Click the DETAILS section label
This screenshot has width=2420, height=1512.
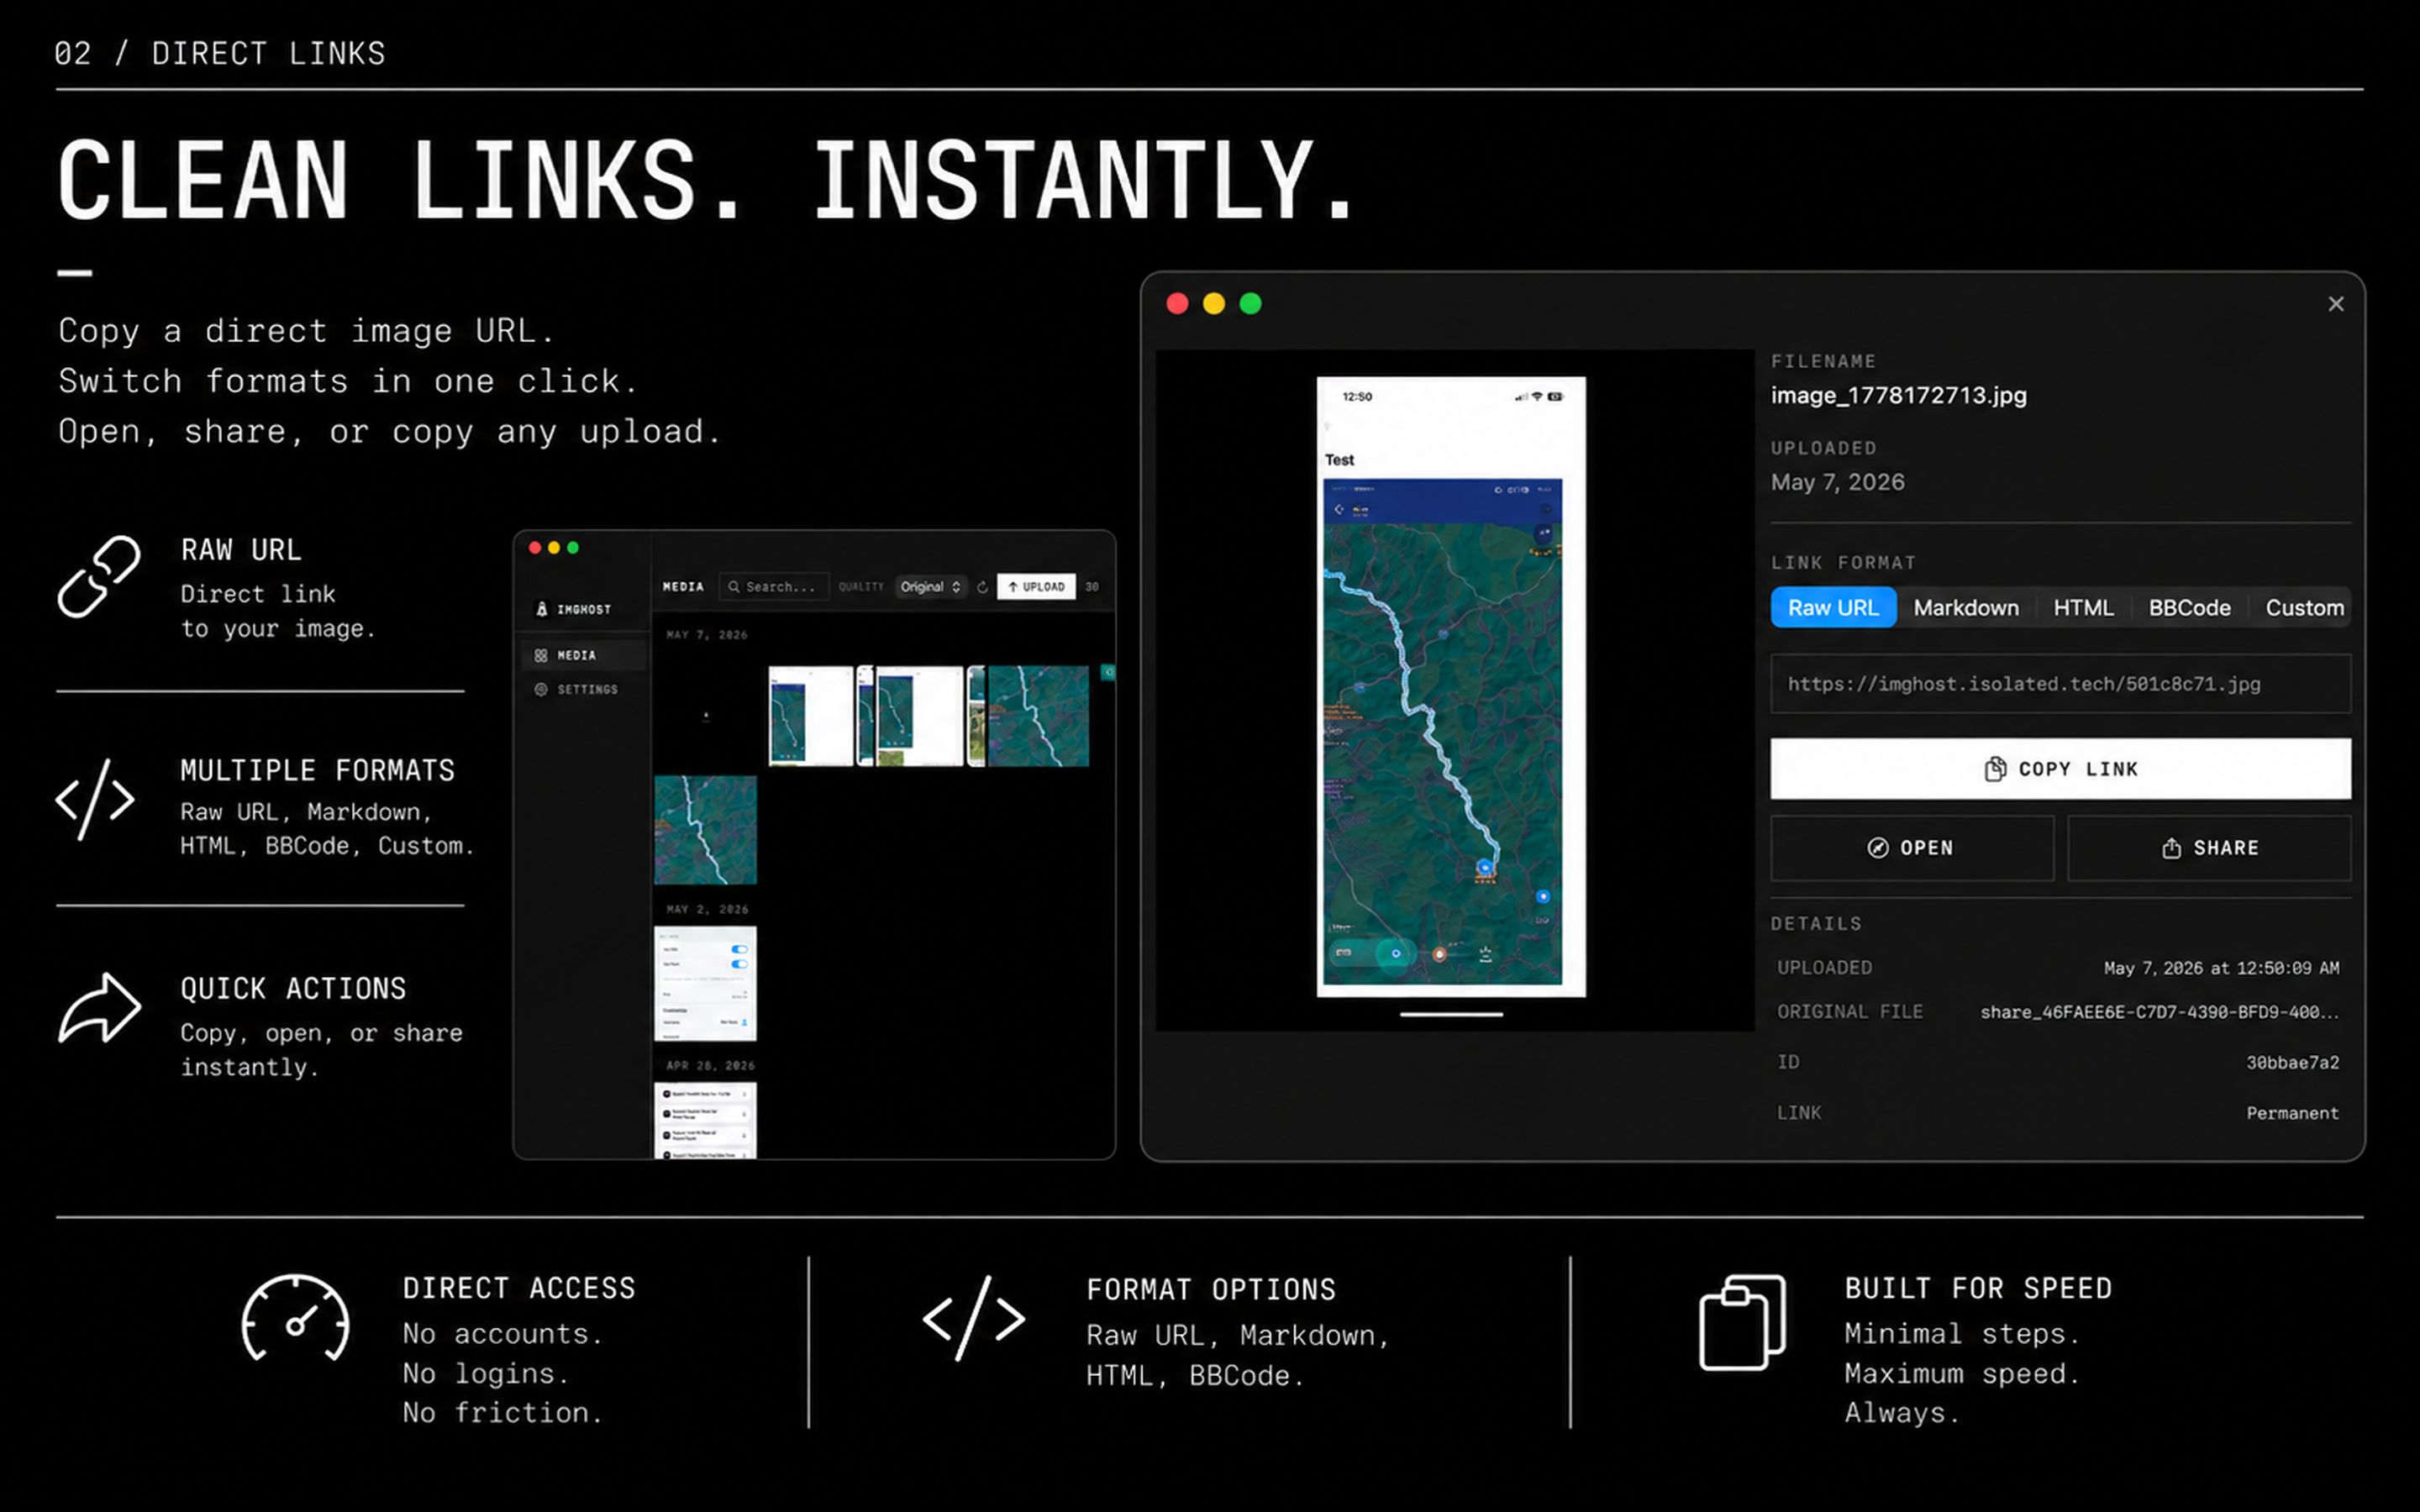(x=1816, y=924)
